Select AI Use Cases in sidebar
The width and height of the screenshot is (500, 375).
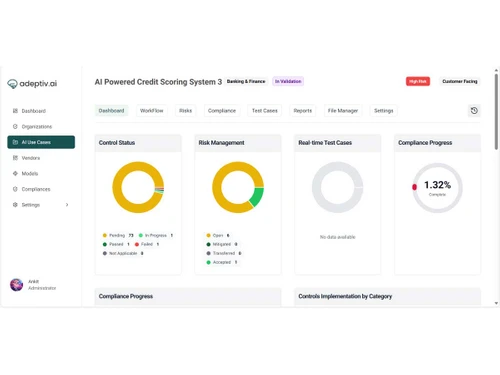point(41,142)
